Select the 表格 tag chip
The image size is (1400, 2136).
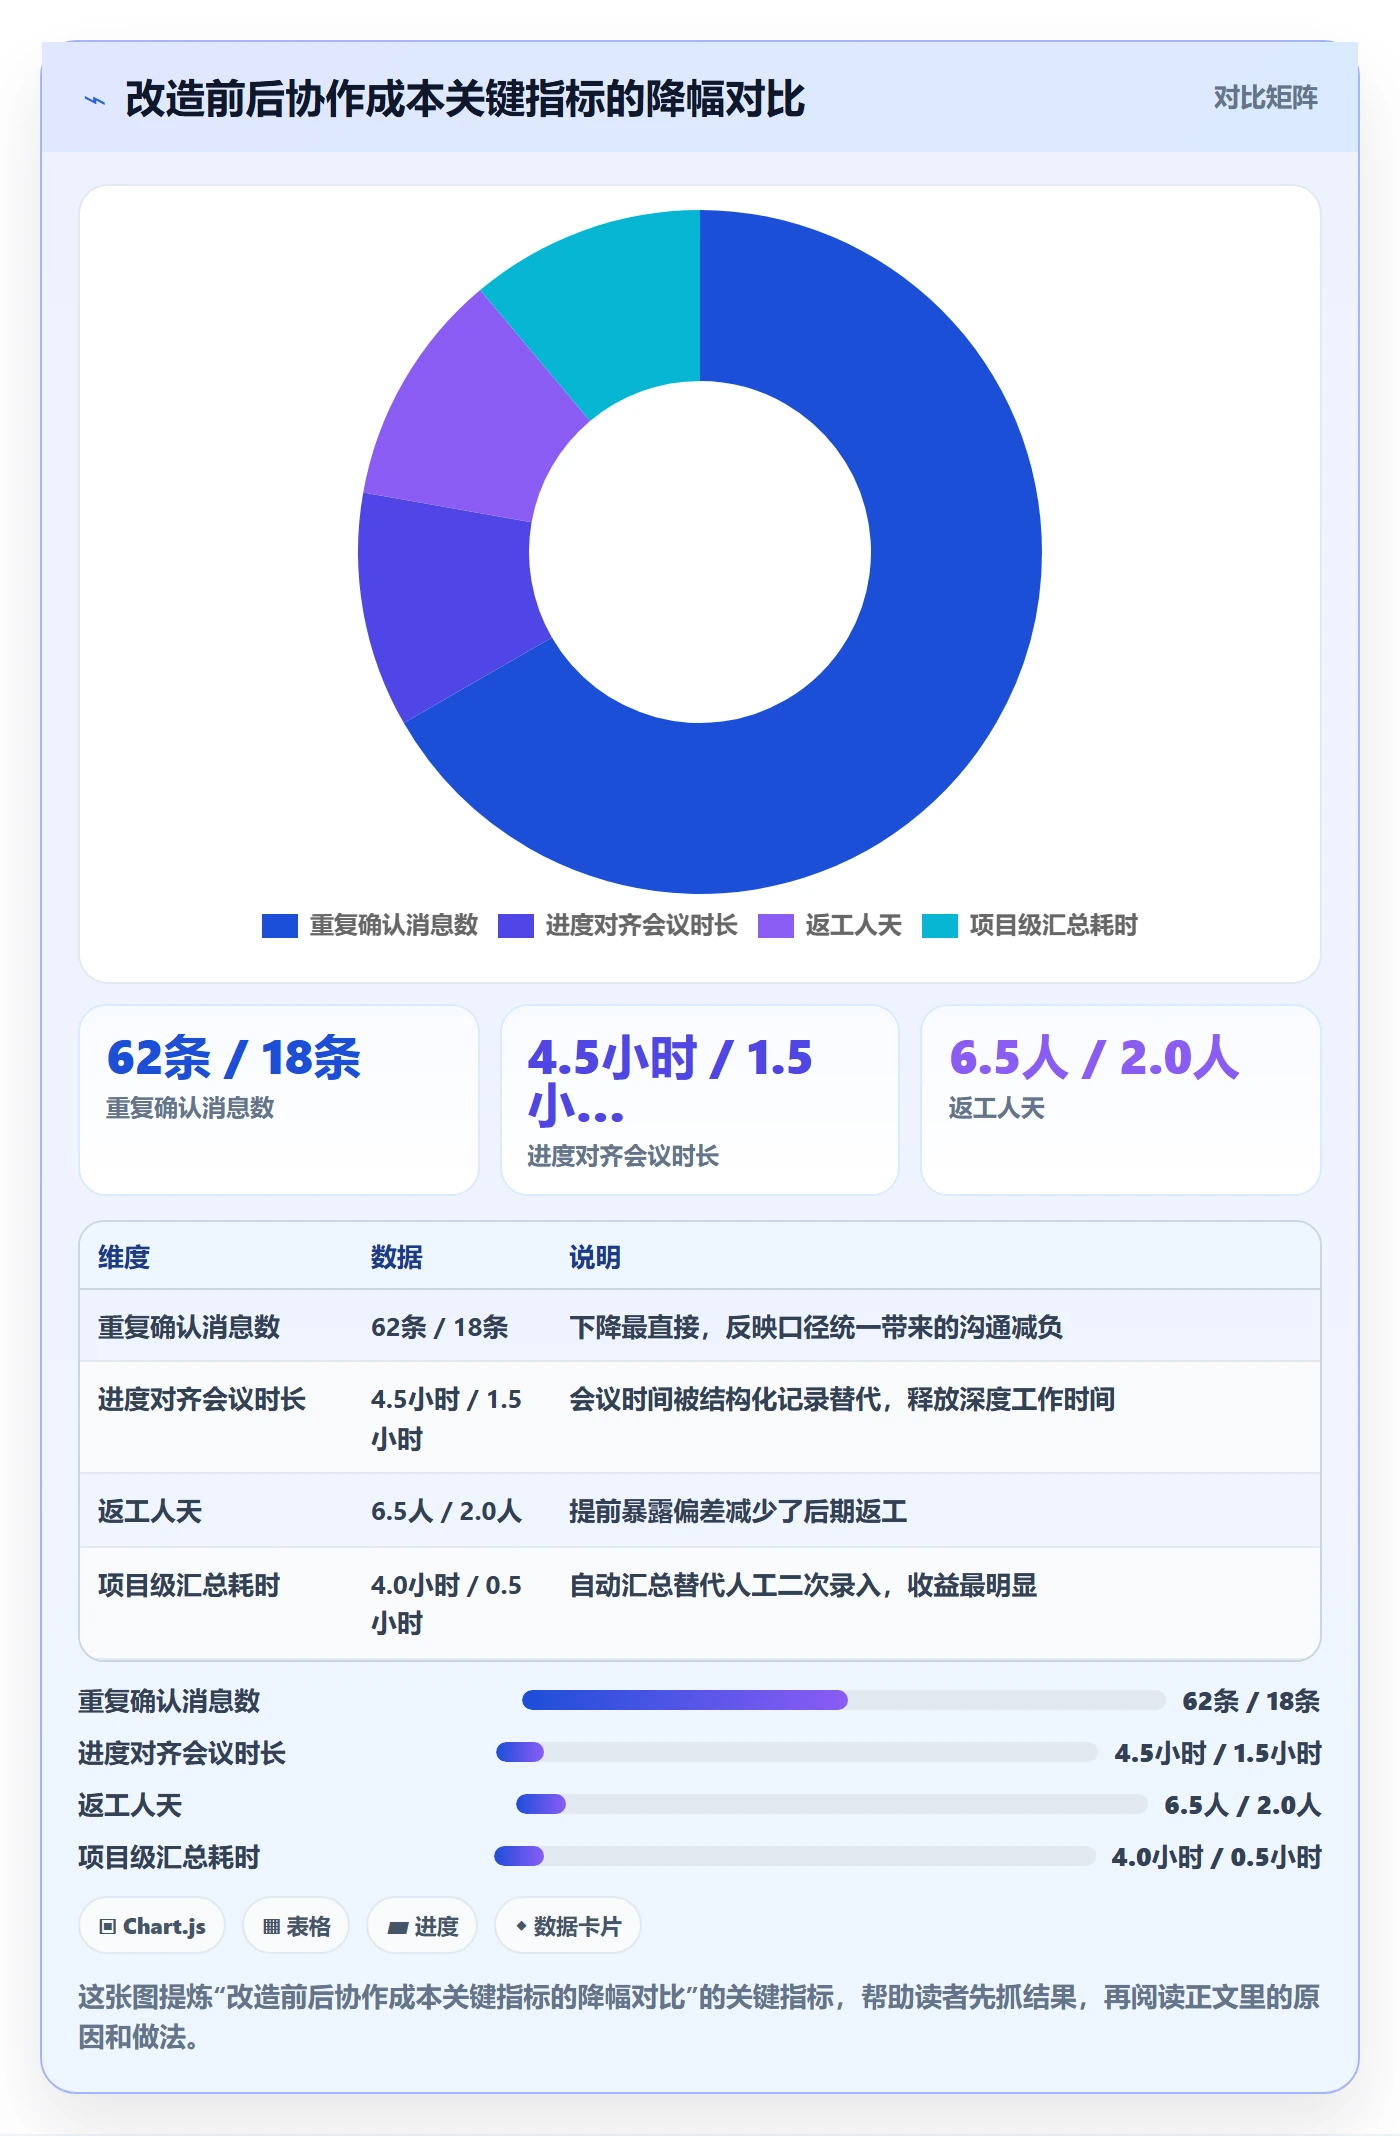coord(296,1926)
